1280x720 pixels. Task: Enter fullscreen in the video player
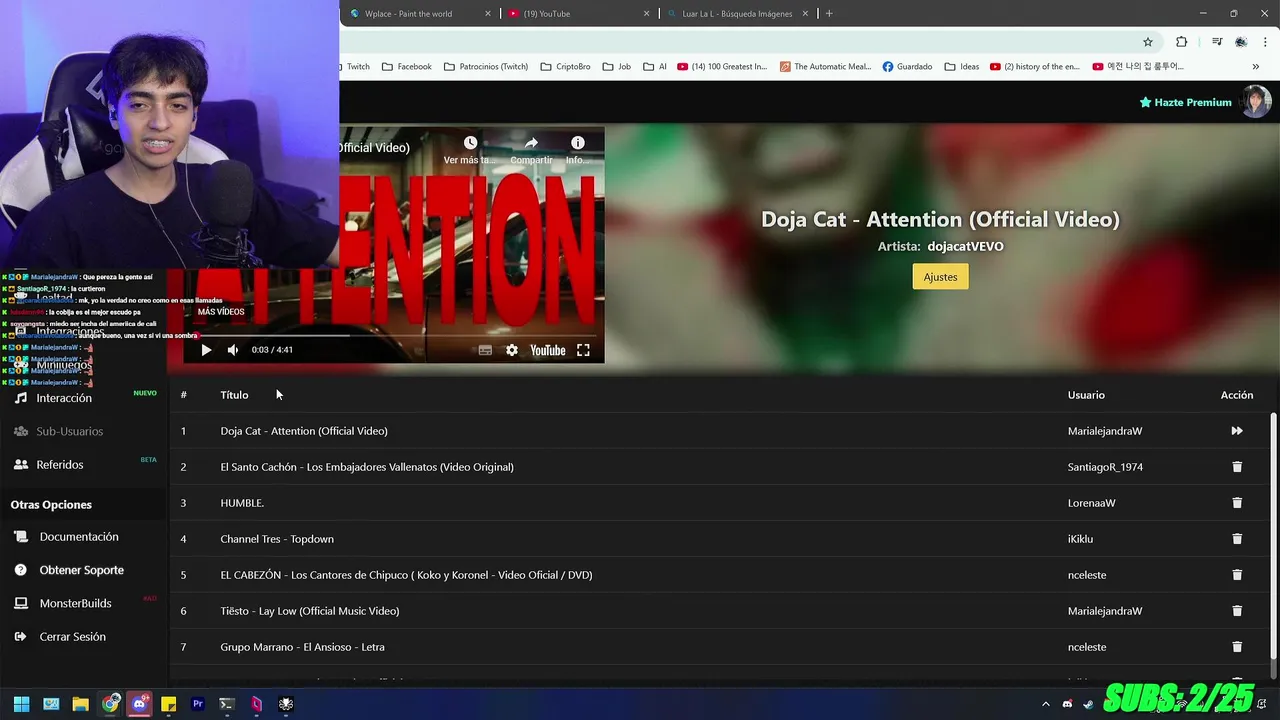(583, 350)
